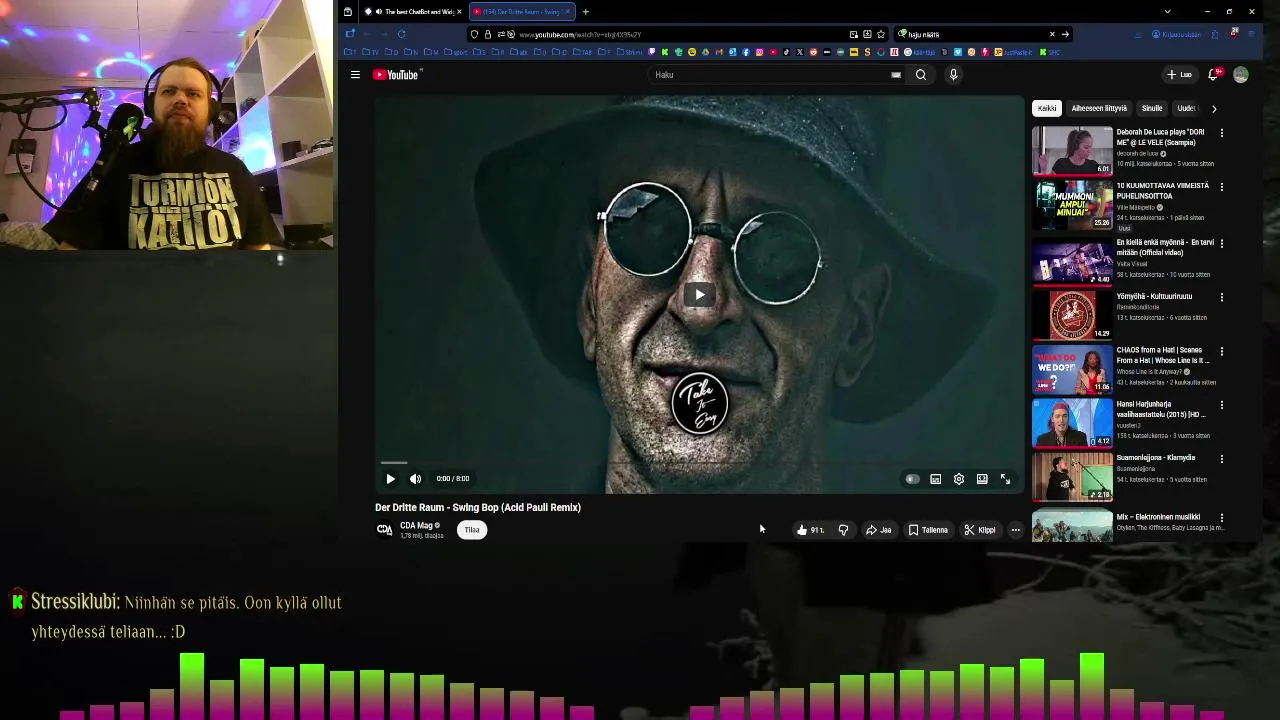Seek on the video progress bar
This screenshot has height=720, width=1280.
coord(699,463)
